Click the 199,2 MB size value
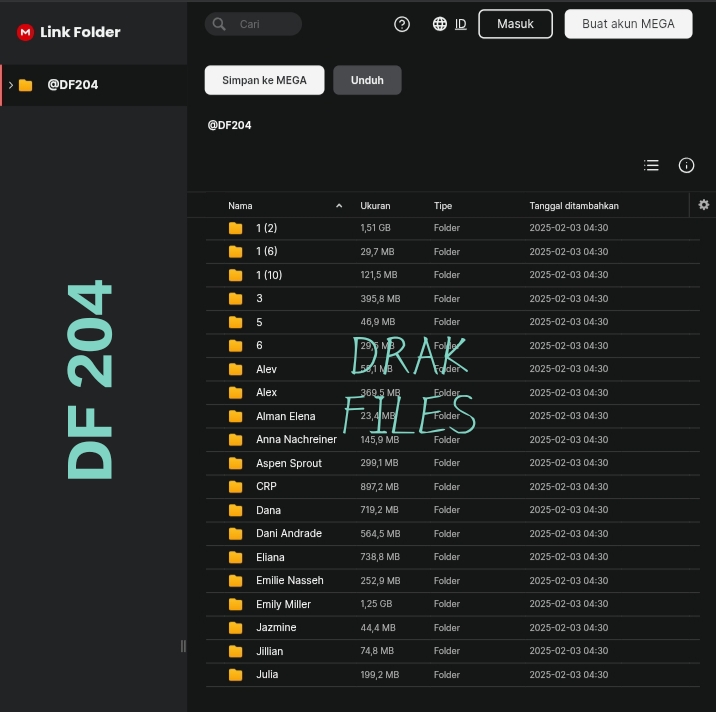Viewport: 716px width, 712px height. 379,675
